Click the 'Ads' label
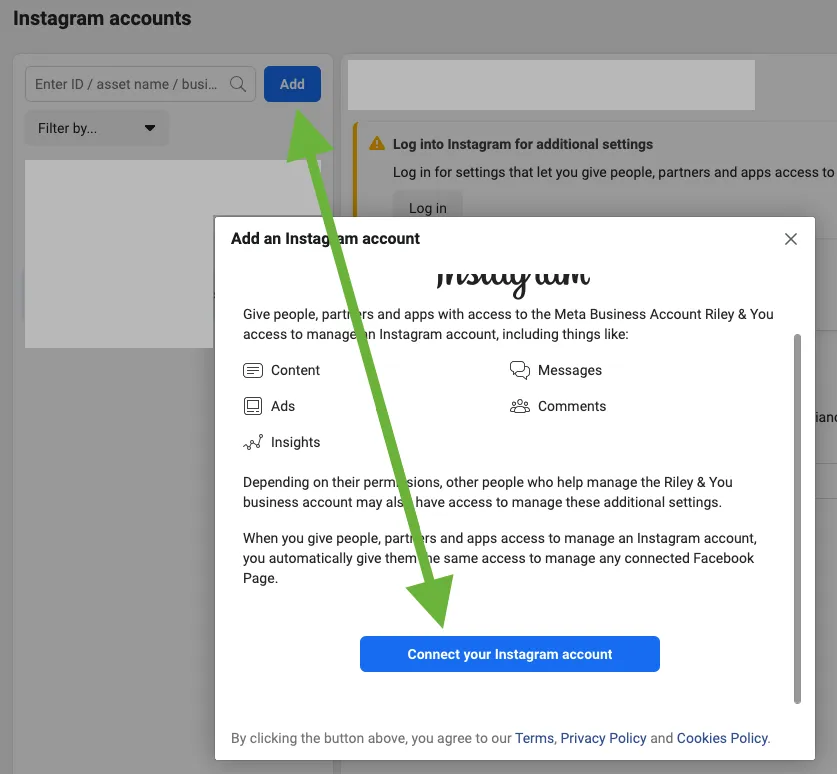The width and height of the screenshot is (837, 774). 282,406
